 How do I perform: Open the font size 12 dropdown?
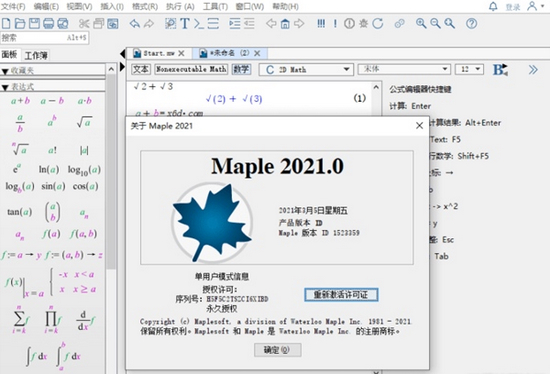click(469, 69)
